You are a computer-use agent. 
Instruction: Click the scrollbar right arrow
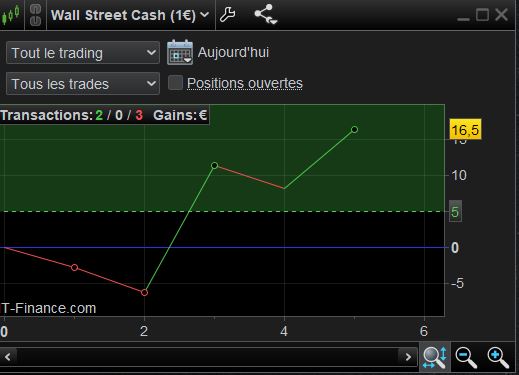408,357
